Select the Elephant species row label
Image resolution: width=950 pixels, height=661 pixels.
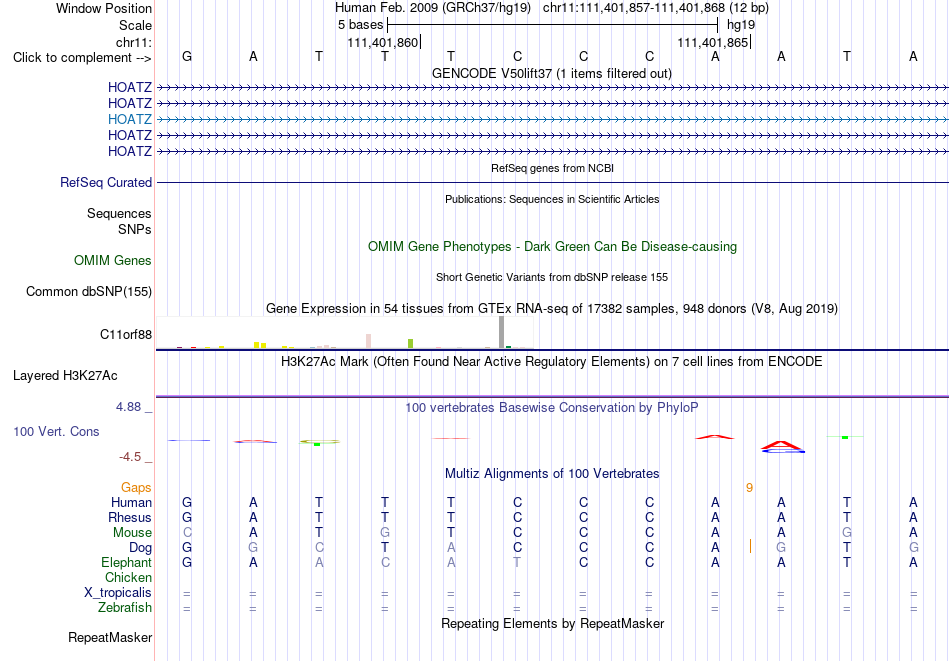pos(127,563)
